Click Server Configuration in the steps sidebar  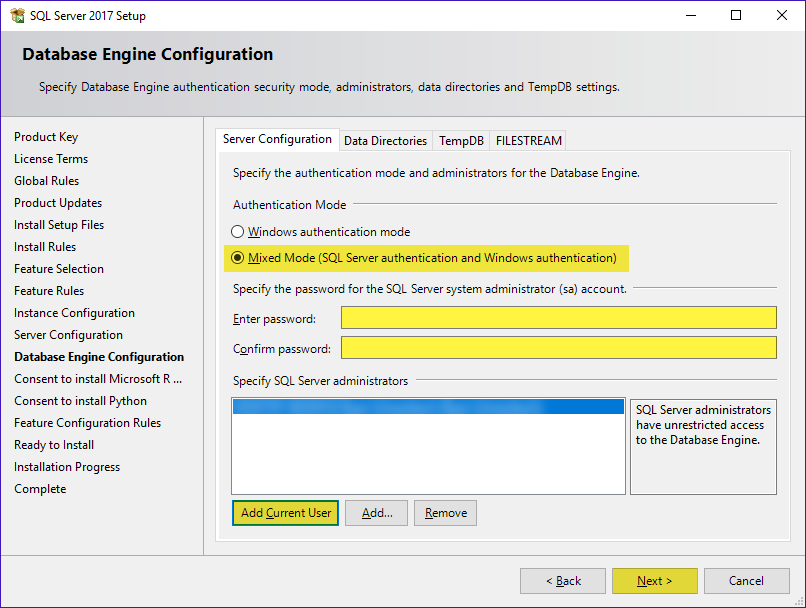point(68,335)
